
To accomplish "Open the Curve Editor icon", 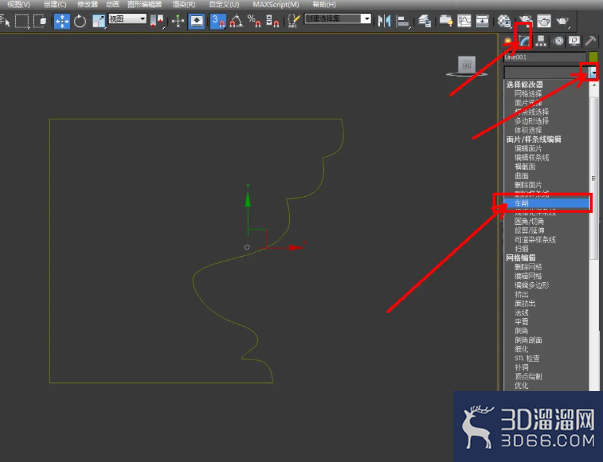I will tap(464, 21).
